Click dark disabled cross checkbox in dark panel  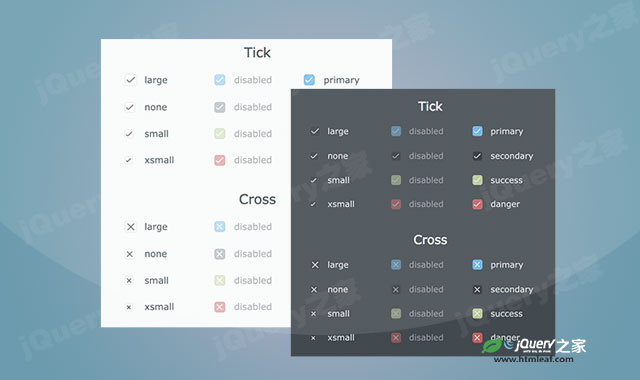click(x=396, y=289)
